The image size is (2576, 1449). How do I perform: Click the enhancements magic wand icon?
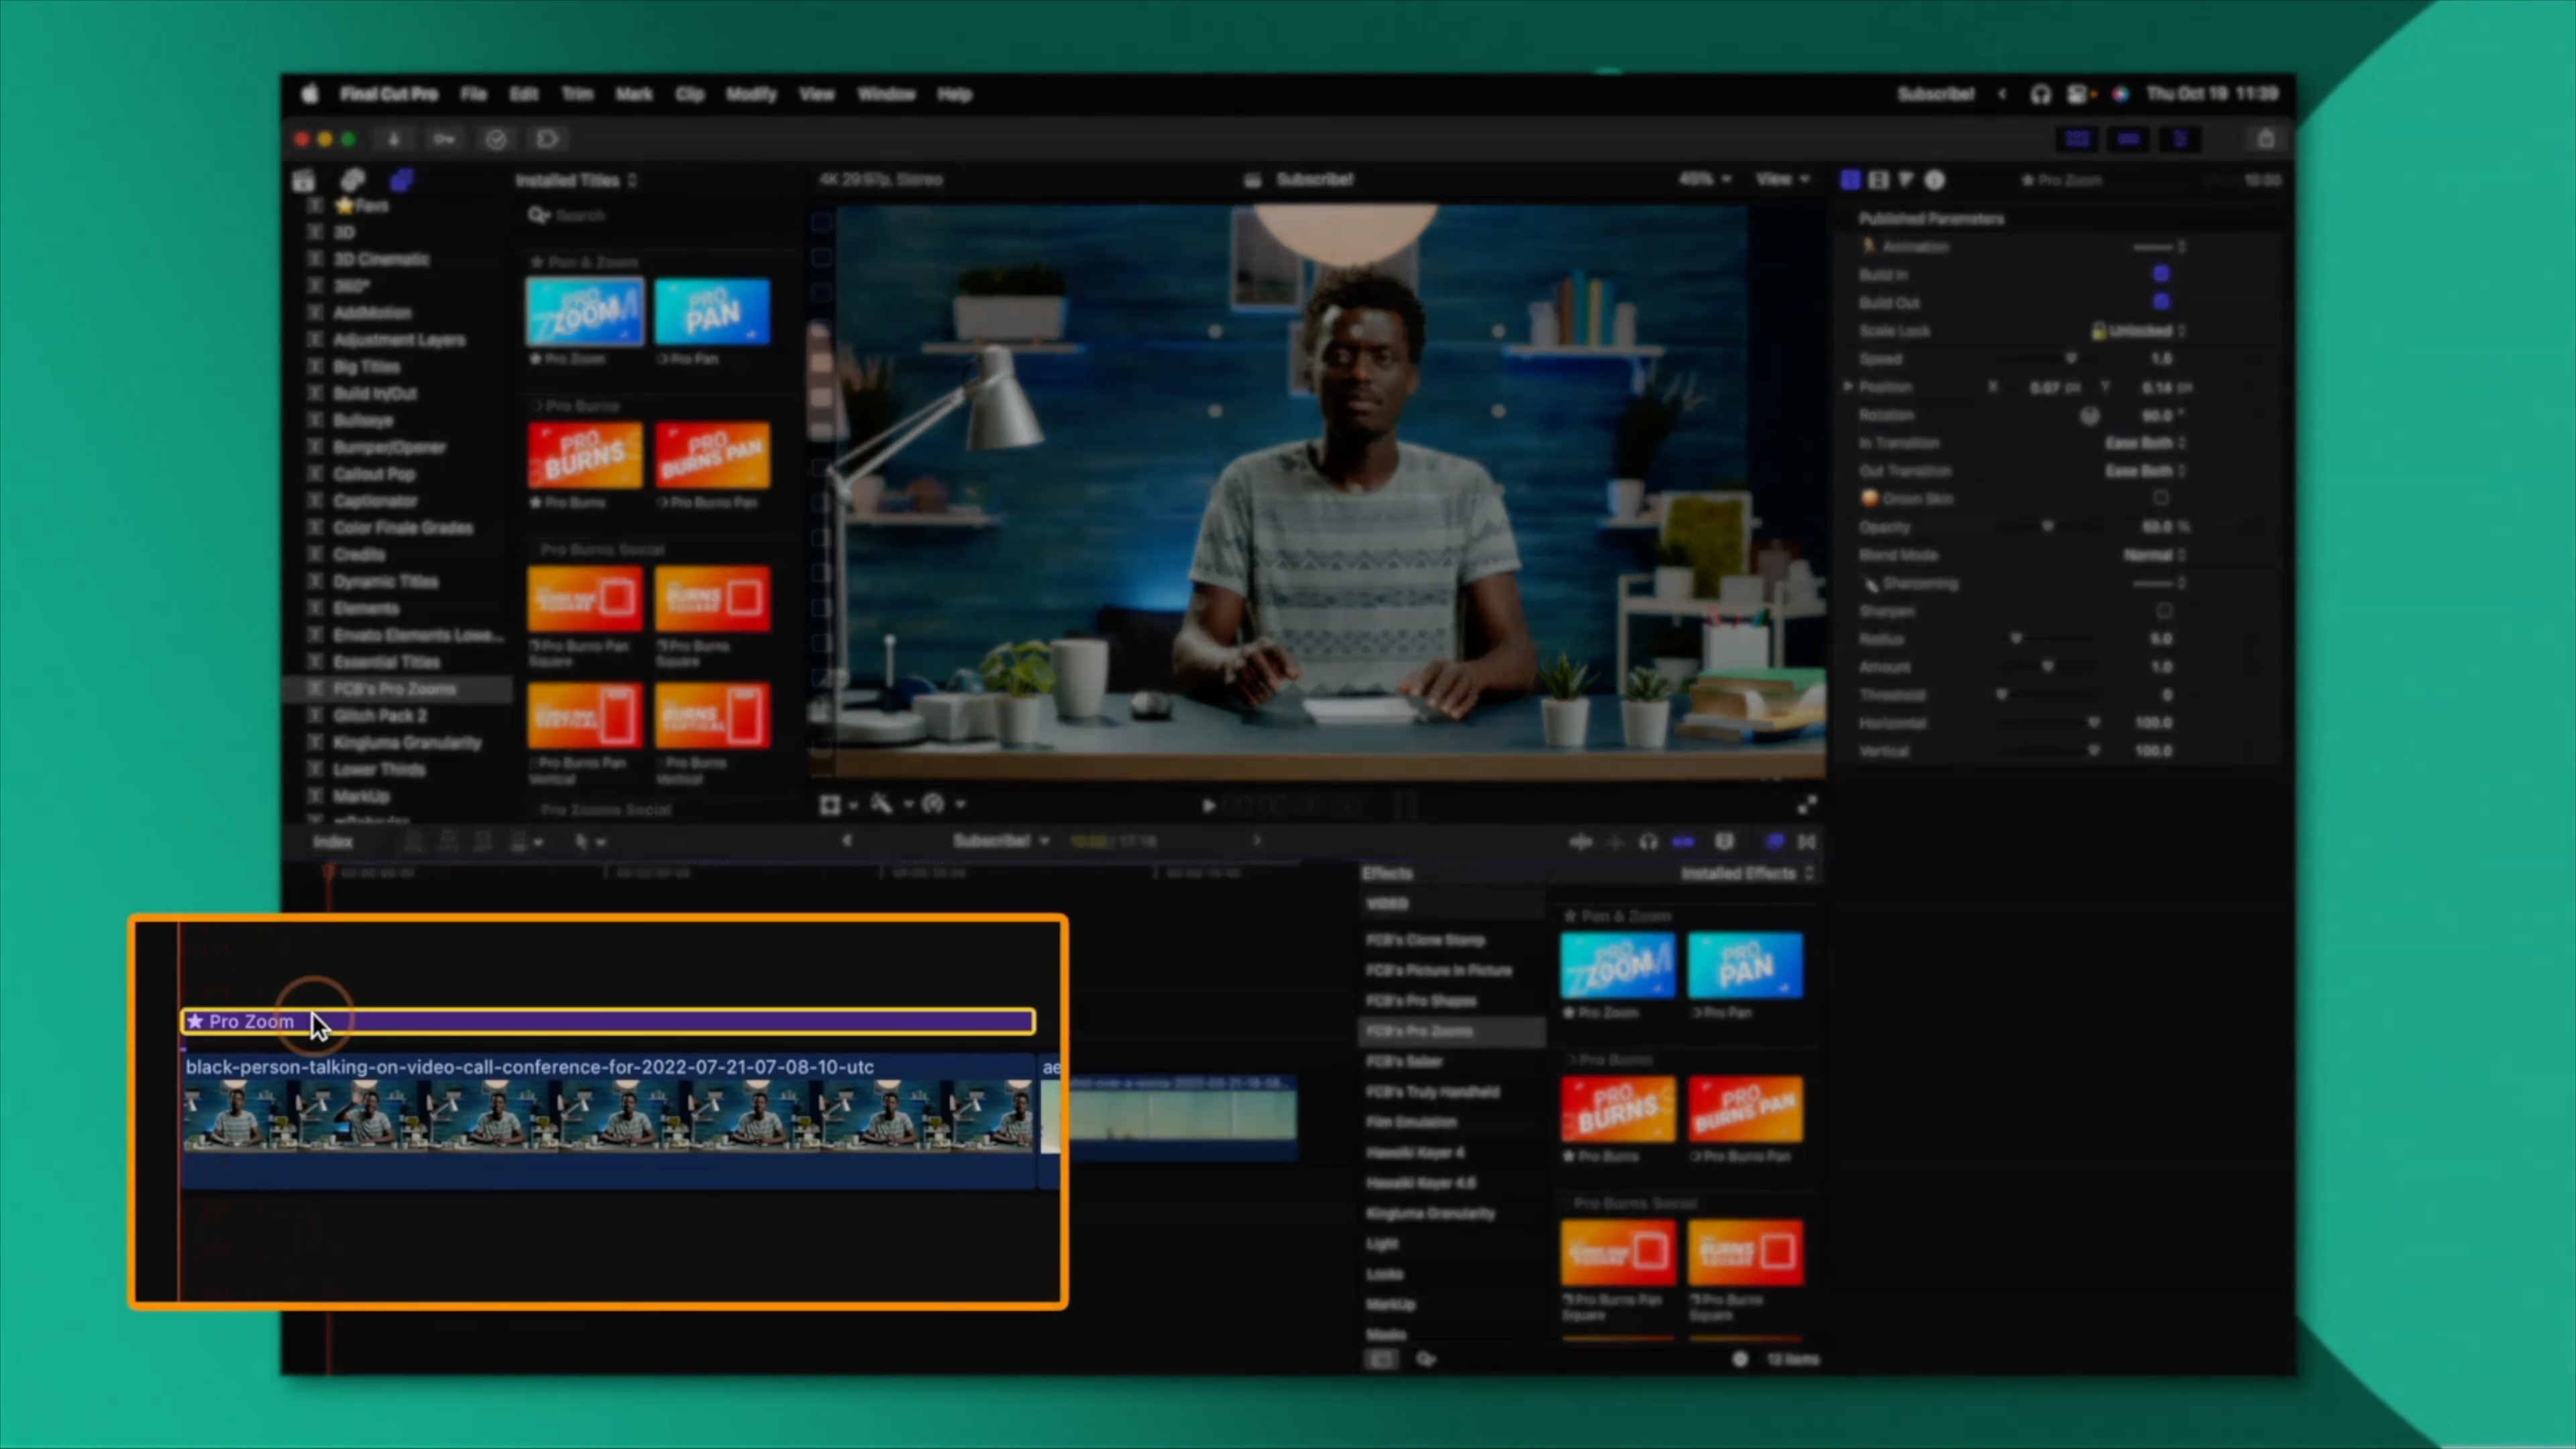[x=881, y=804]
